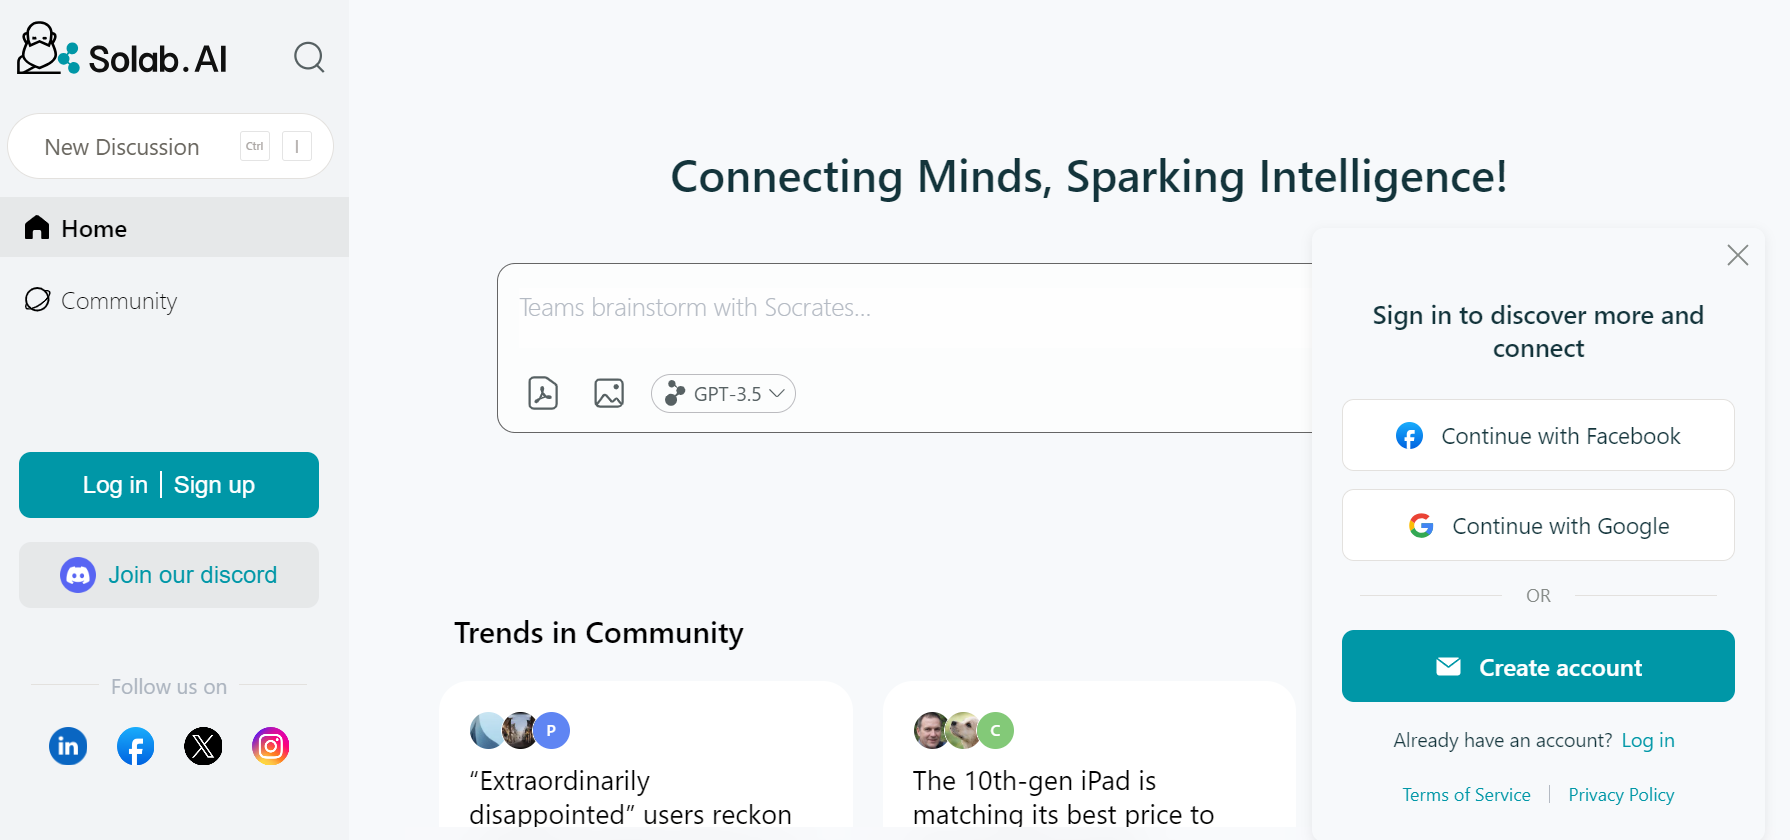Upload a PDF file icon
1790x840 pixels.
click(543, 393)
